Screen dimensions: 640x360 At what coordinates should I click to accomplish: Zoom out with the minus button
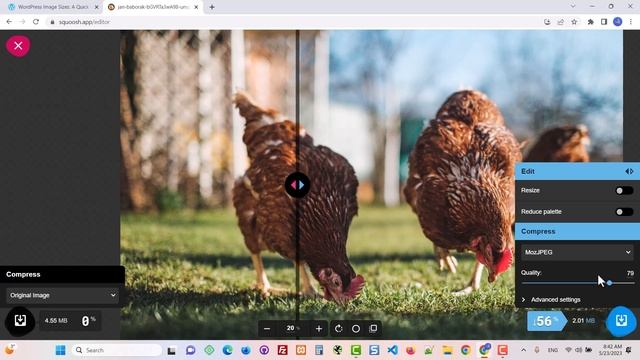(267, 329)
